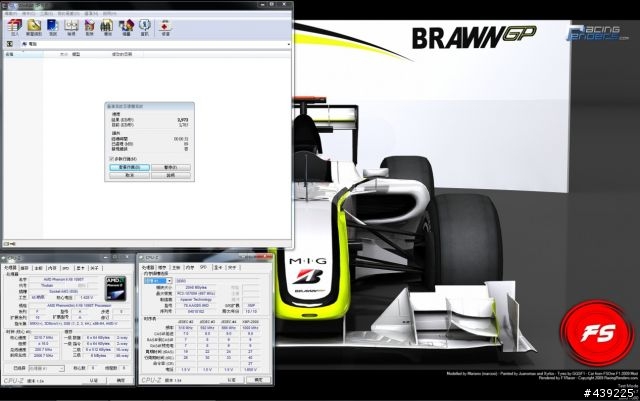Click the OK button in right CPU-Z
Image resolution: width=640 pixels, height=401 pixels.
[x=259, y=380]
